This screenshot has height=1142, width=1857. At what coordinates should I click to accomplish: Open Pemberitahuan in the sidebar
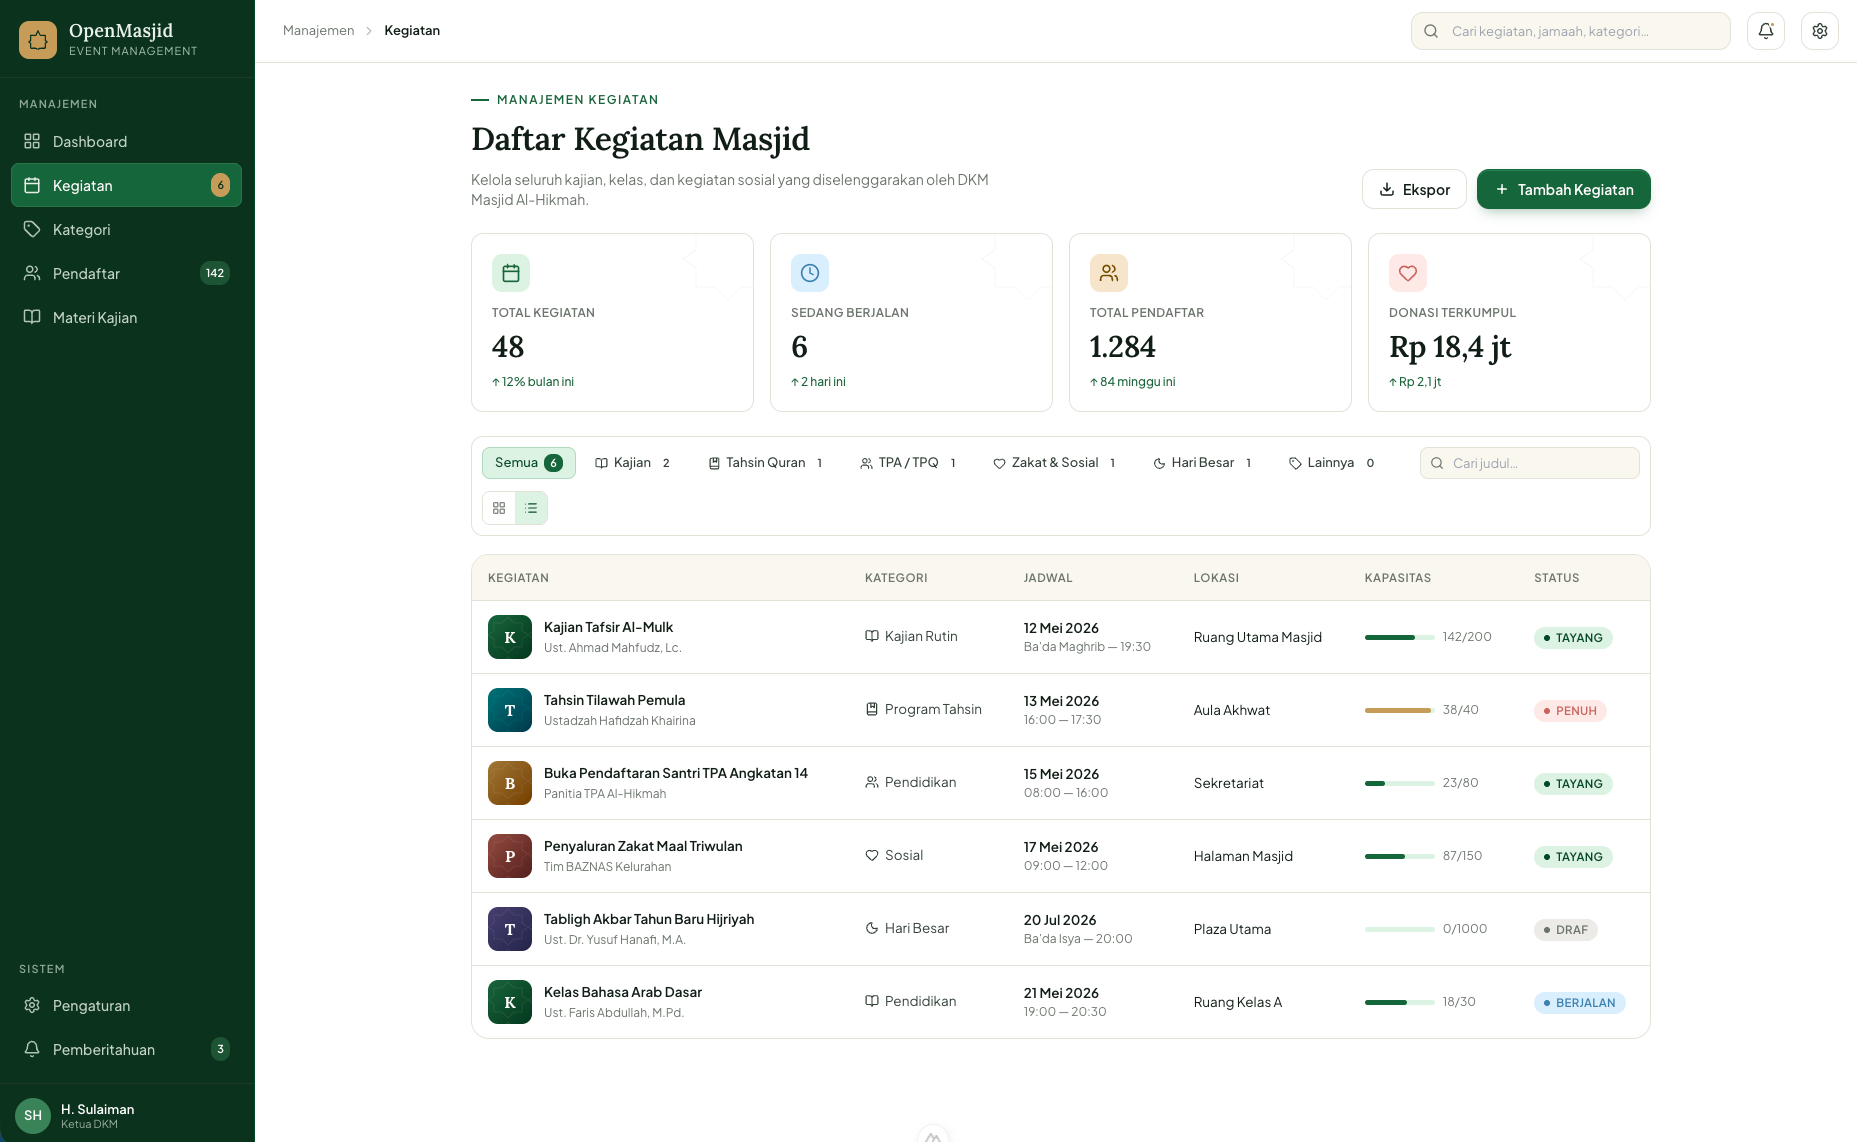126,1050
